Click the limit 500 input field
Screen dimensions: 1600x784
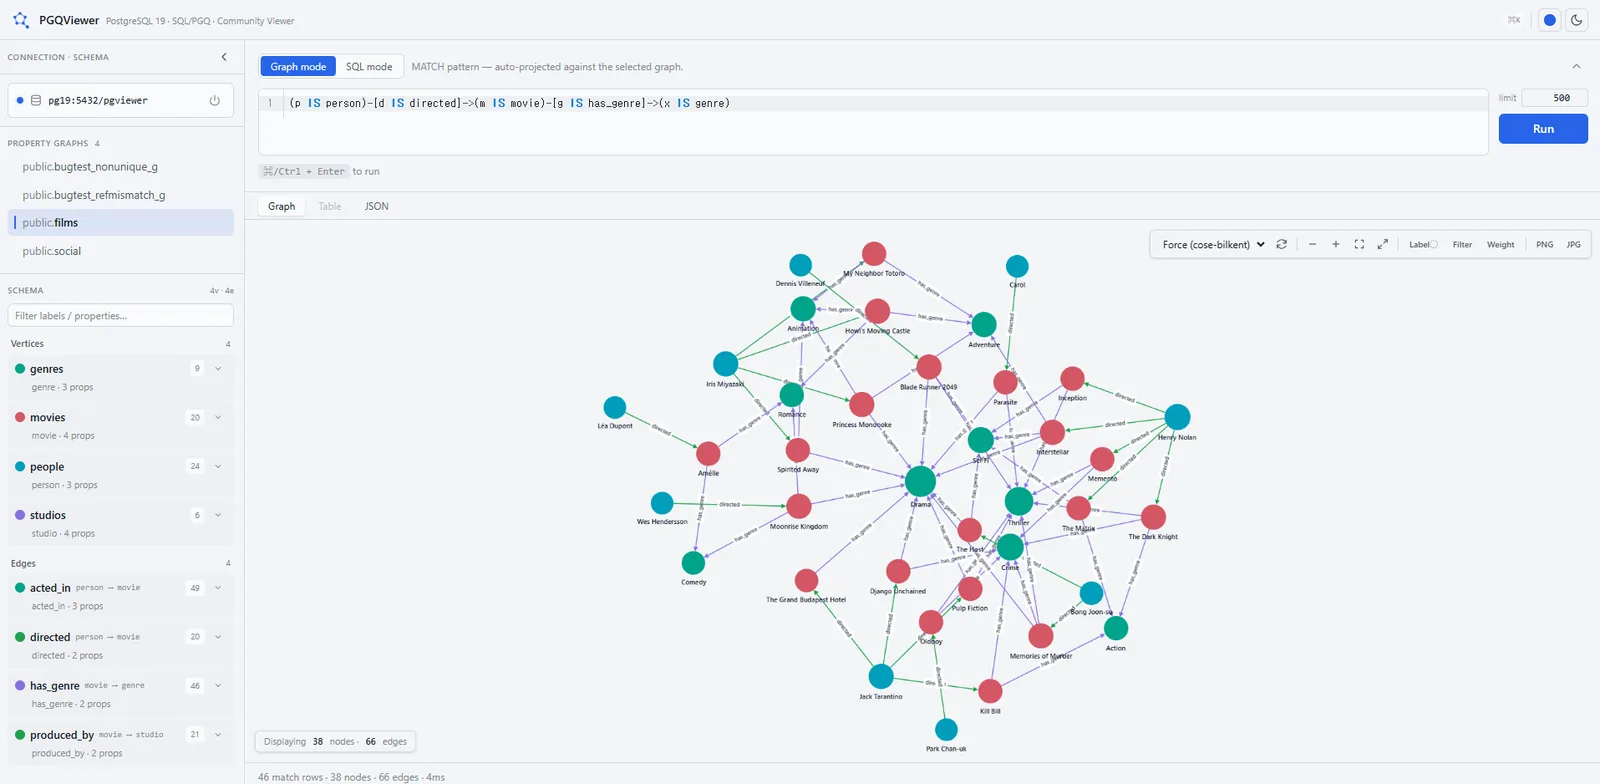click(x=1555, y=98)
